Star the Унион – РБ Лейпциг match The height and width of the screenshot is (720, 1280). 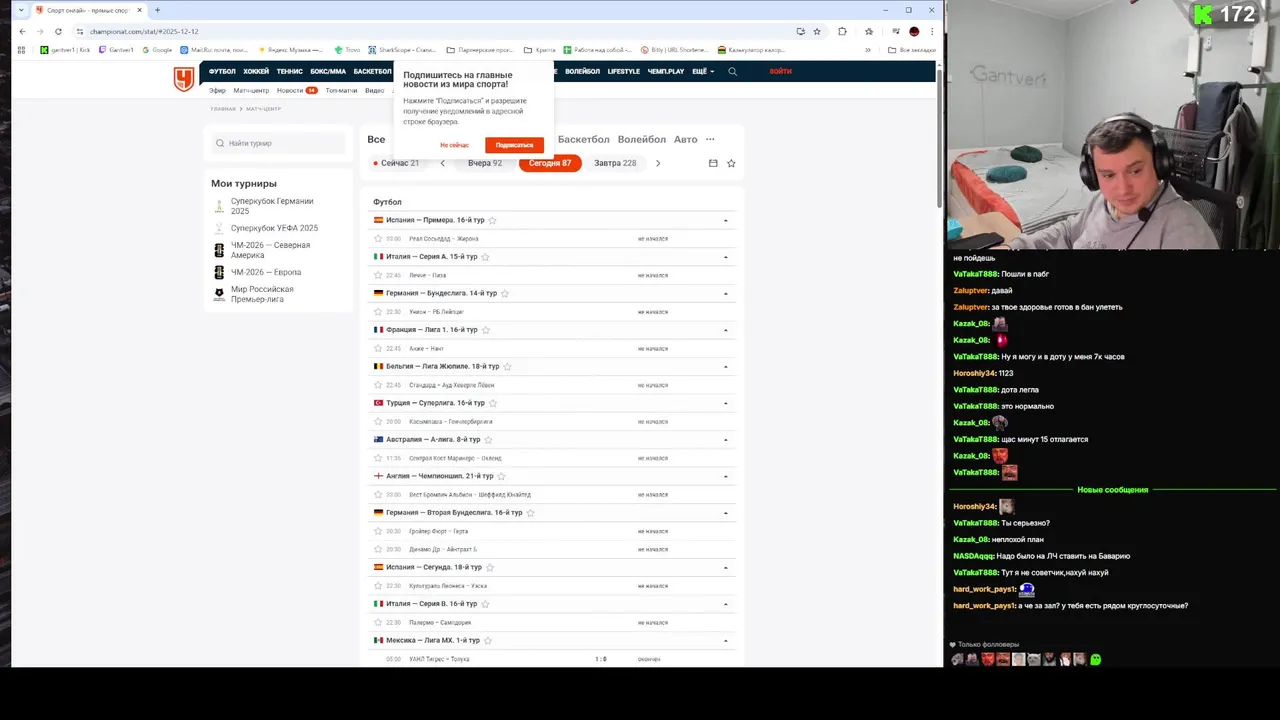point(378,312)
